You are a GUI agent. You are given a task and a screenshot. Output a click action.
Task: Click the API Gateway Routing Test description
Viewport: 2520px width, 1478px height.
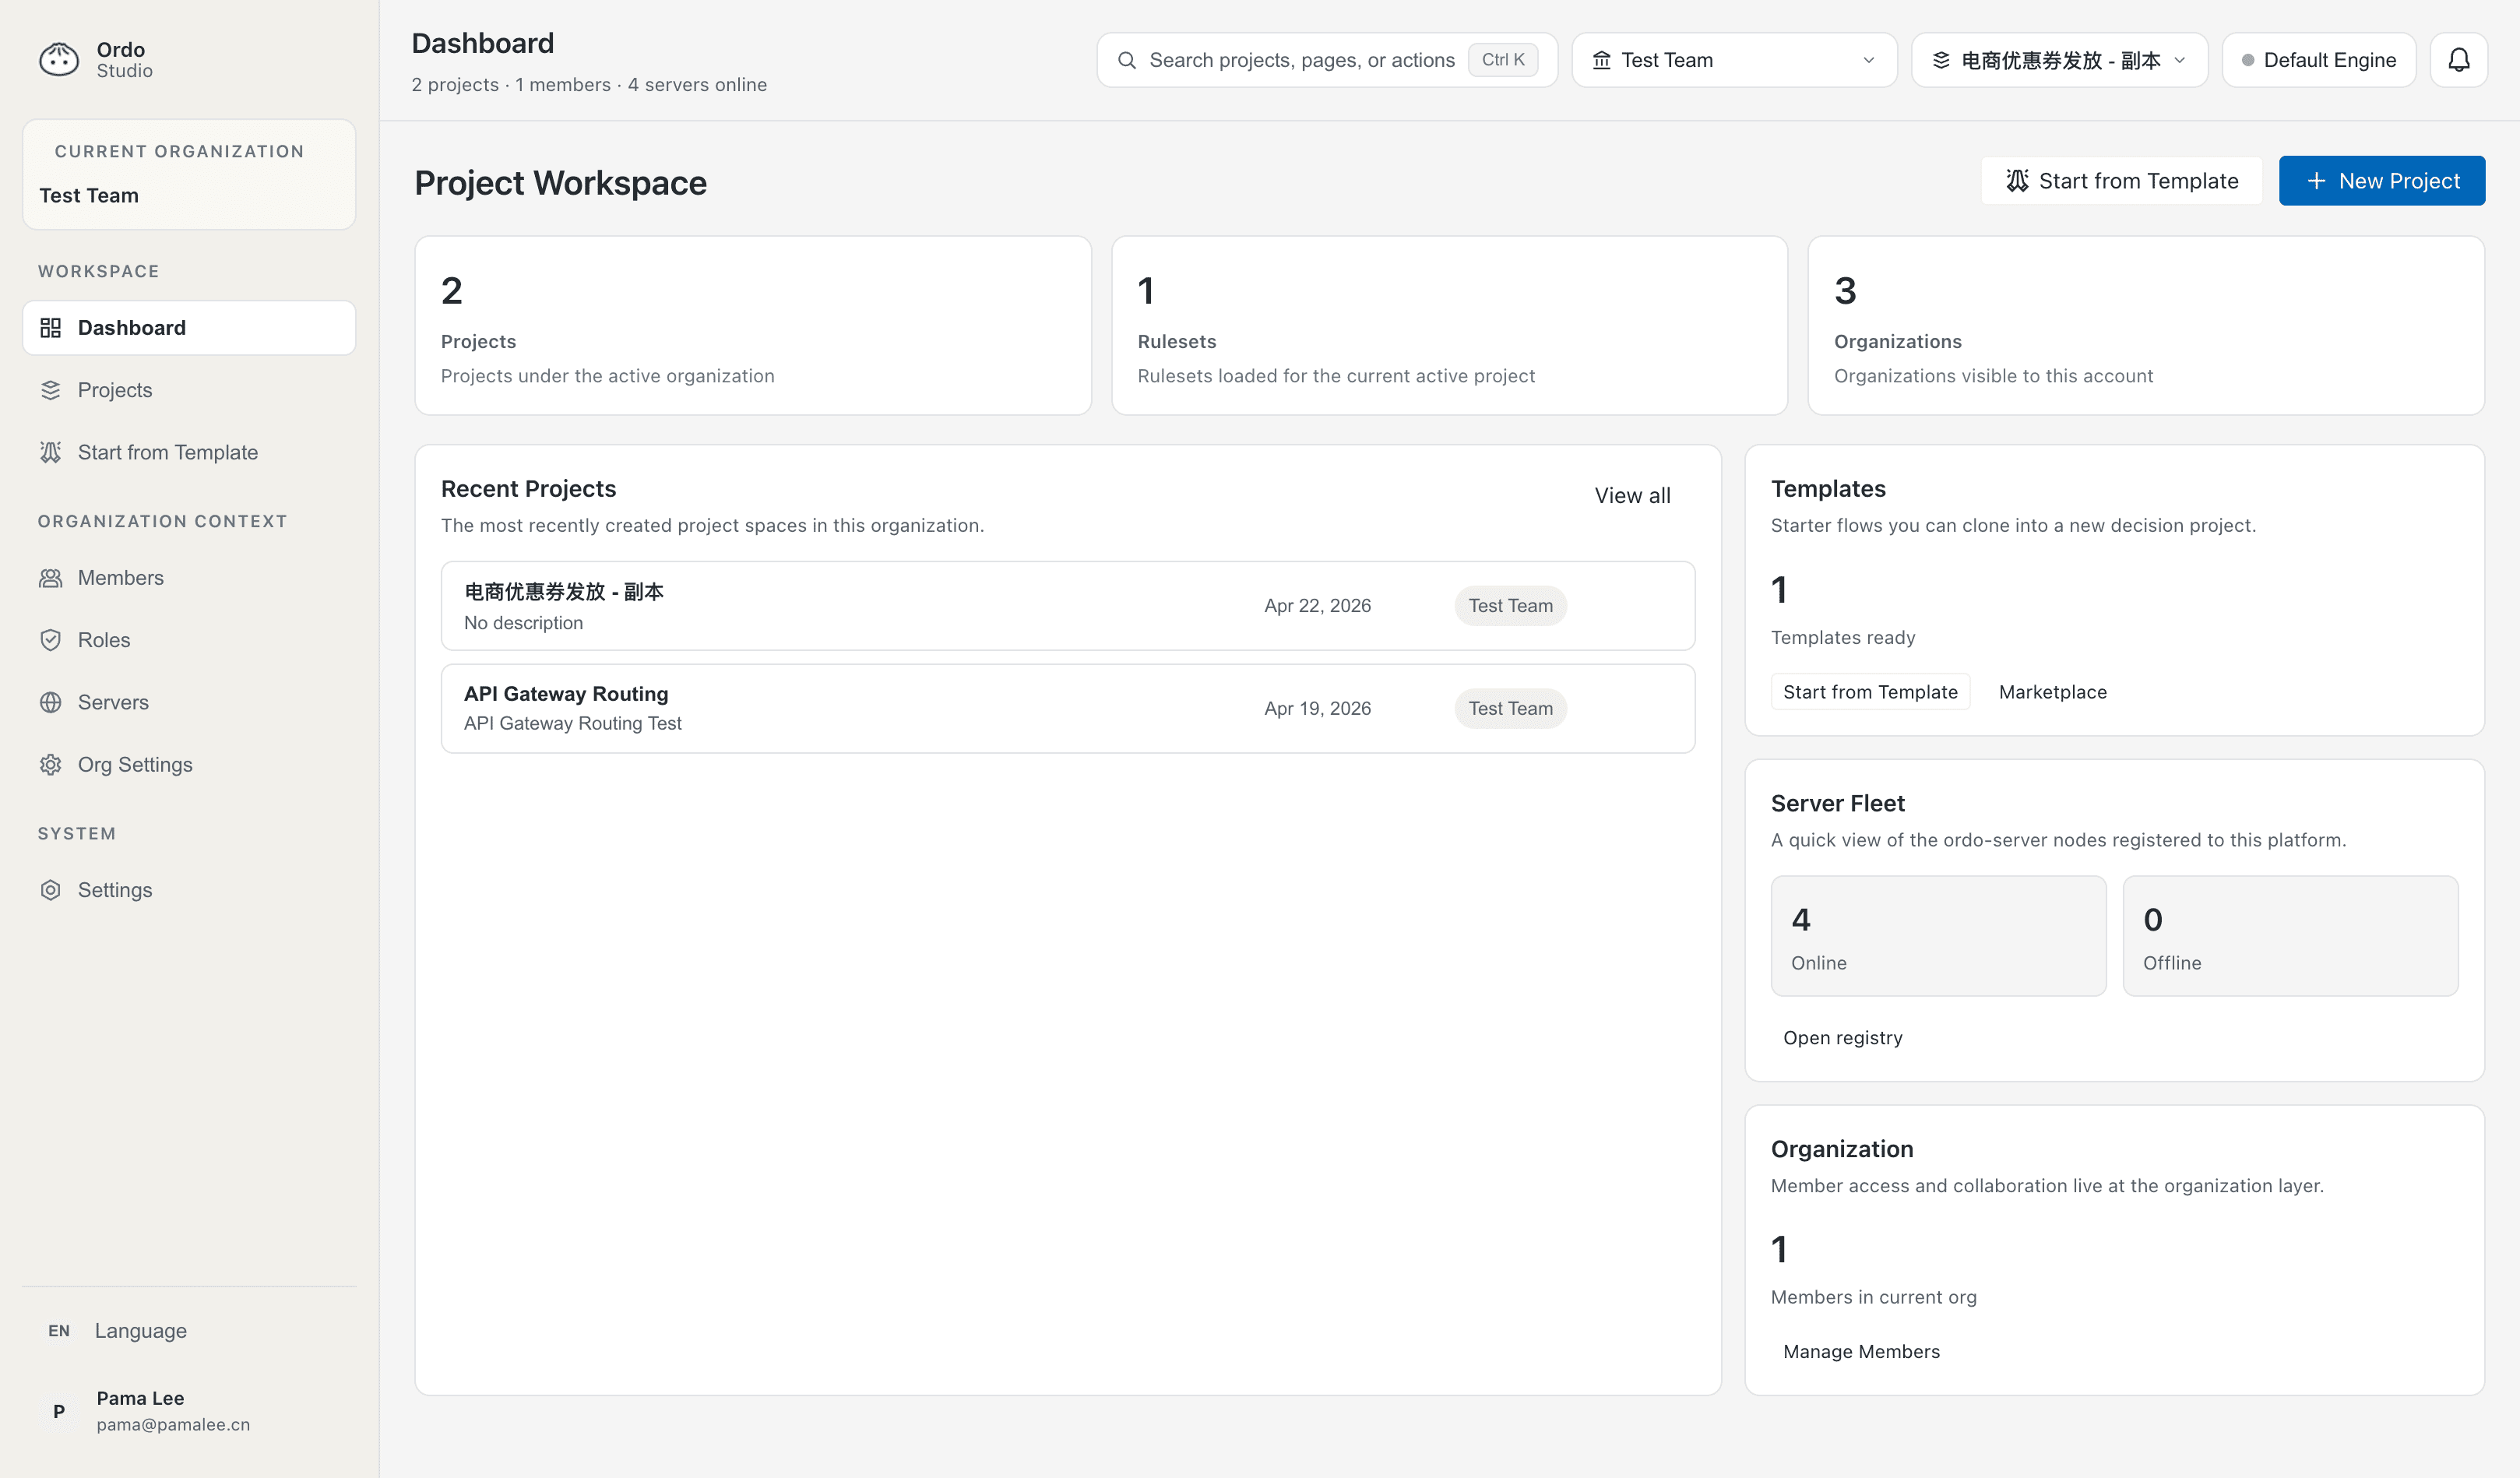pyautogui.click(x=572, y=724)
